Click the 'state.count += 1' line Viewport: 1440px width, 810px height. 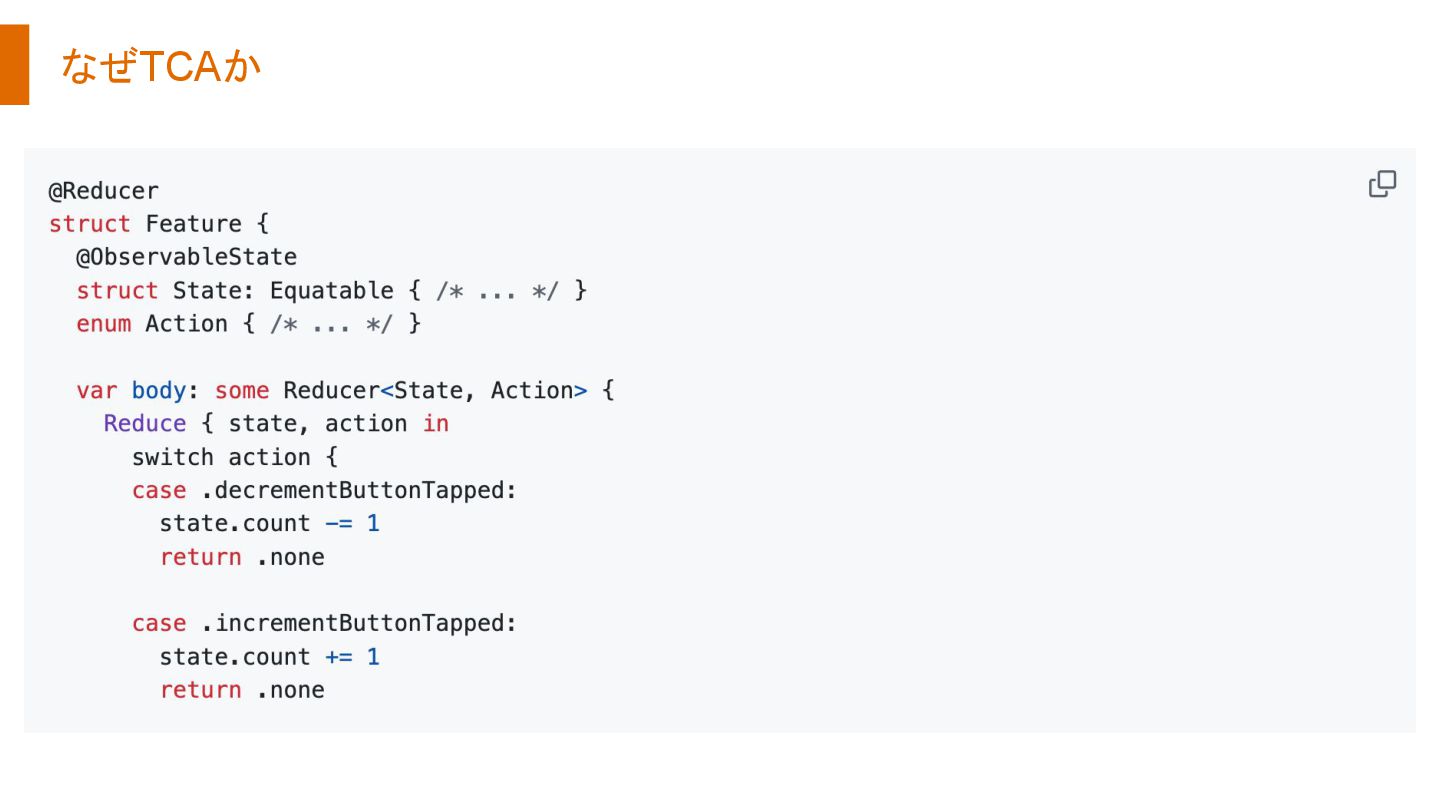pos(270,656)
